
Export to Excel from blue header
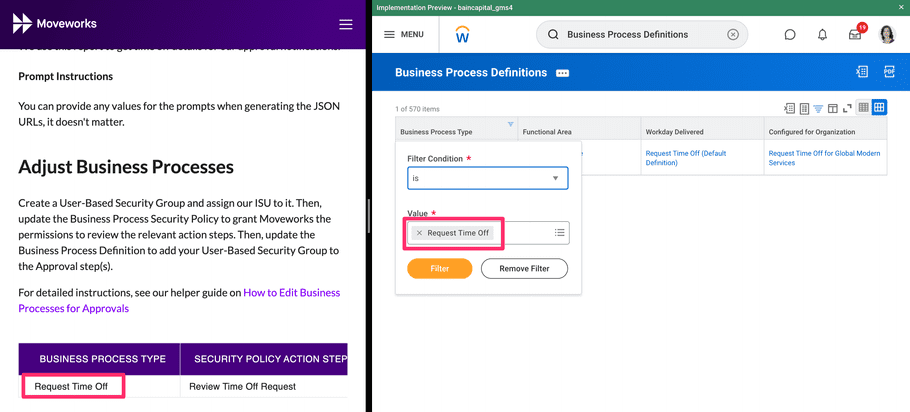[862, 72]
